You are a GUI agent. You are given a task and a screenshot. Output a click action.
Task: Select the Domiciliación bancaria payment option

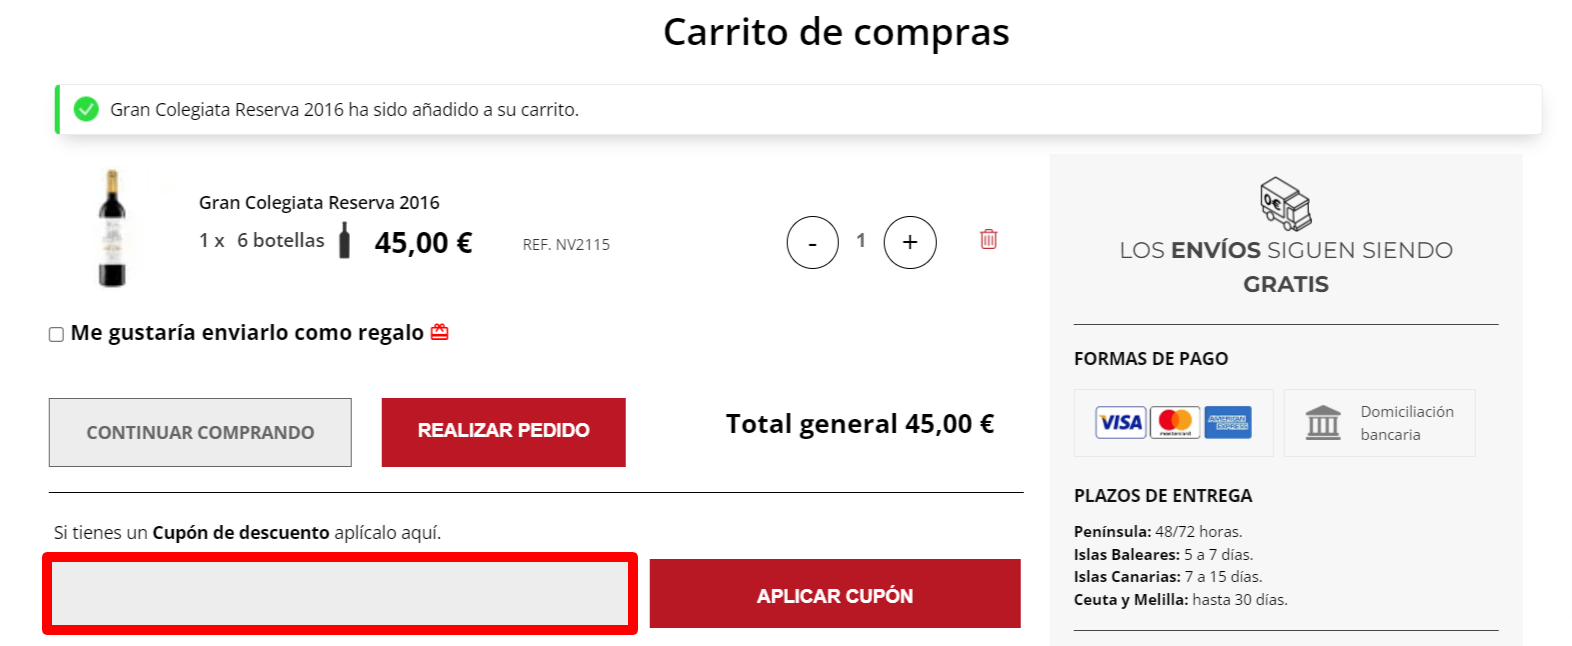click(x=1379, y=423)
